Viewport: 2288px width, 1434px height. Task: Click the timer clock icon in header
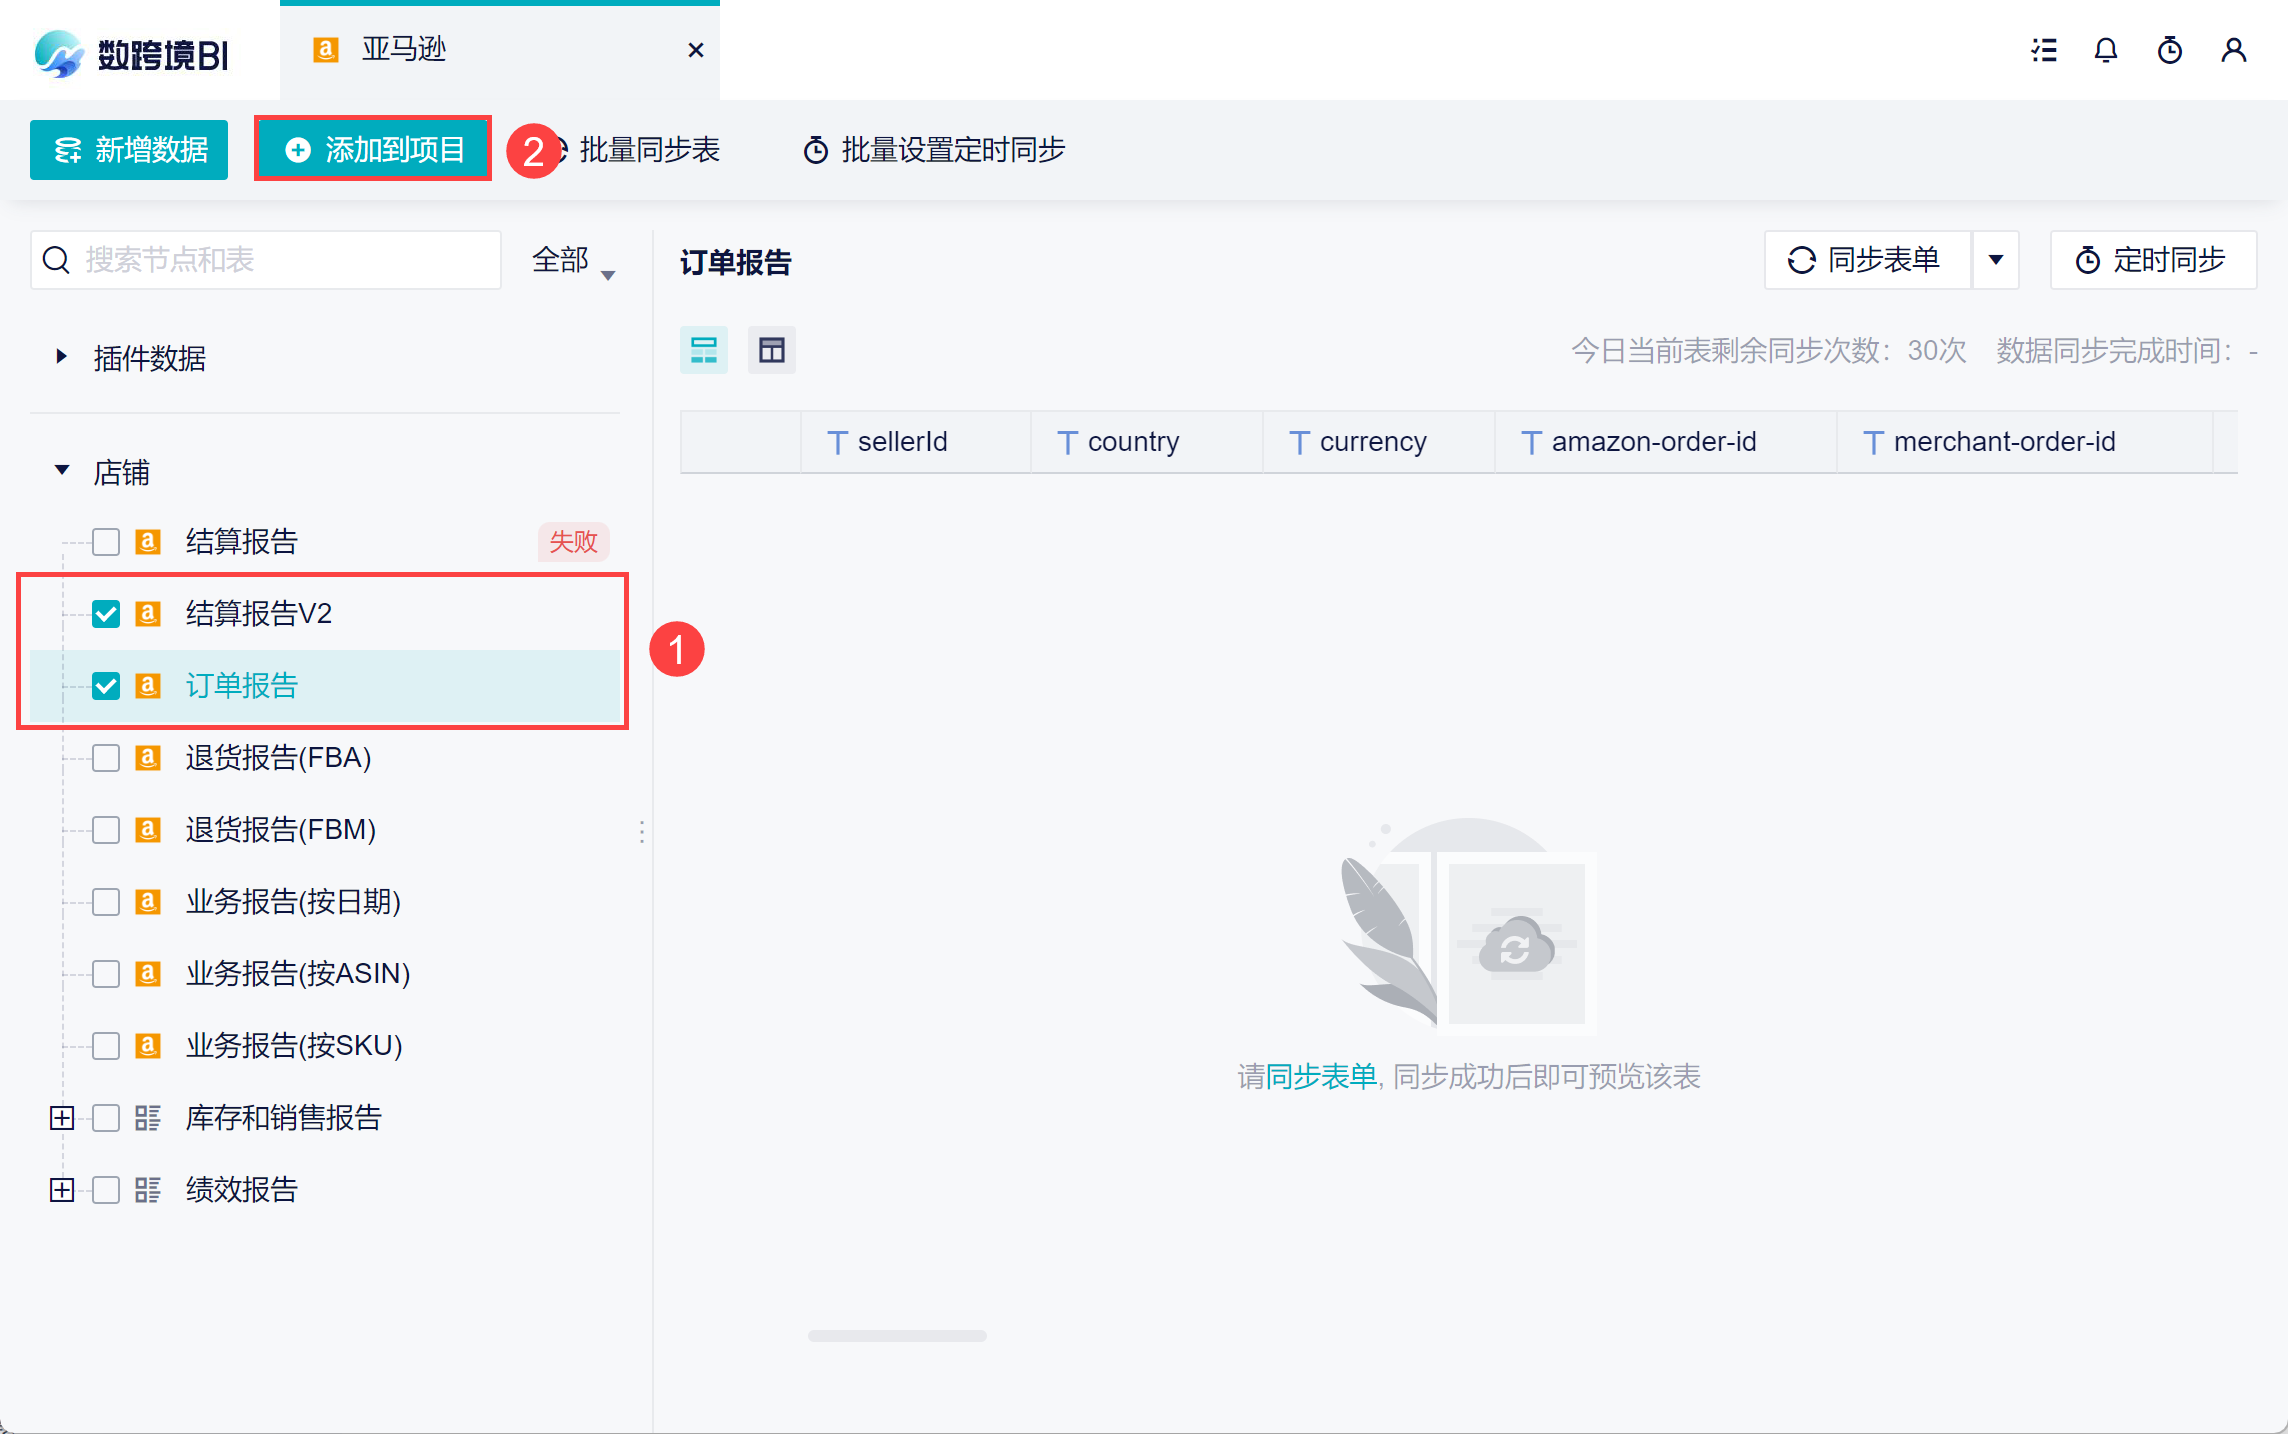(2169, 50)
